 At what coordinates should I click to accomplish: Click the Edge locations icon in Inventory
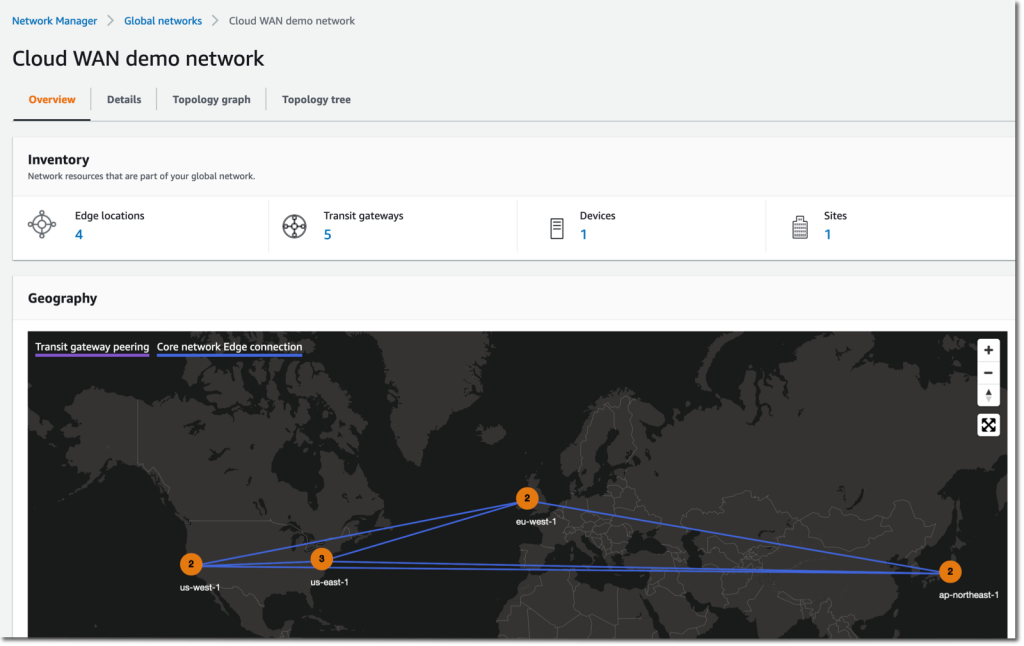tap(42, 225)
